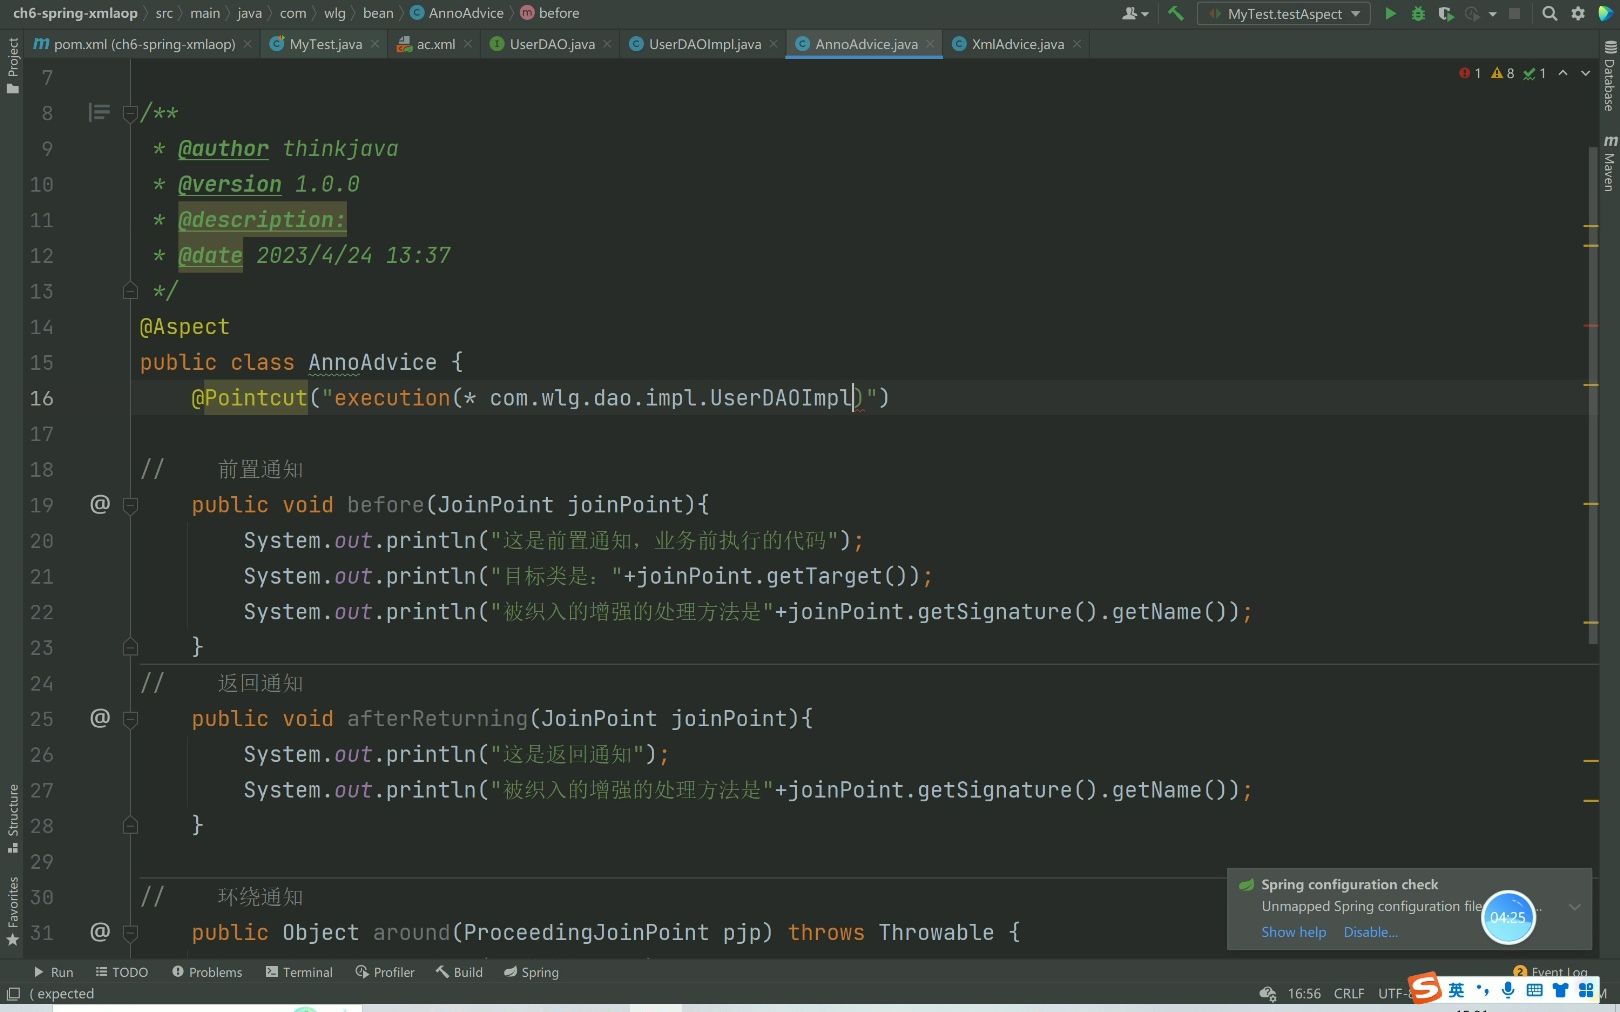The height and width of the screenshot is (1012, 1620).
Task: Open the TODO tool window
Action: click(x=122, y=972)
